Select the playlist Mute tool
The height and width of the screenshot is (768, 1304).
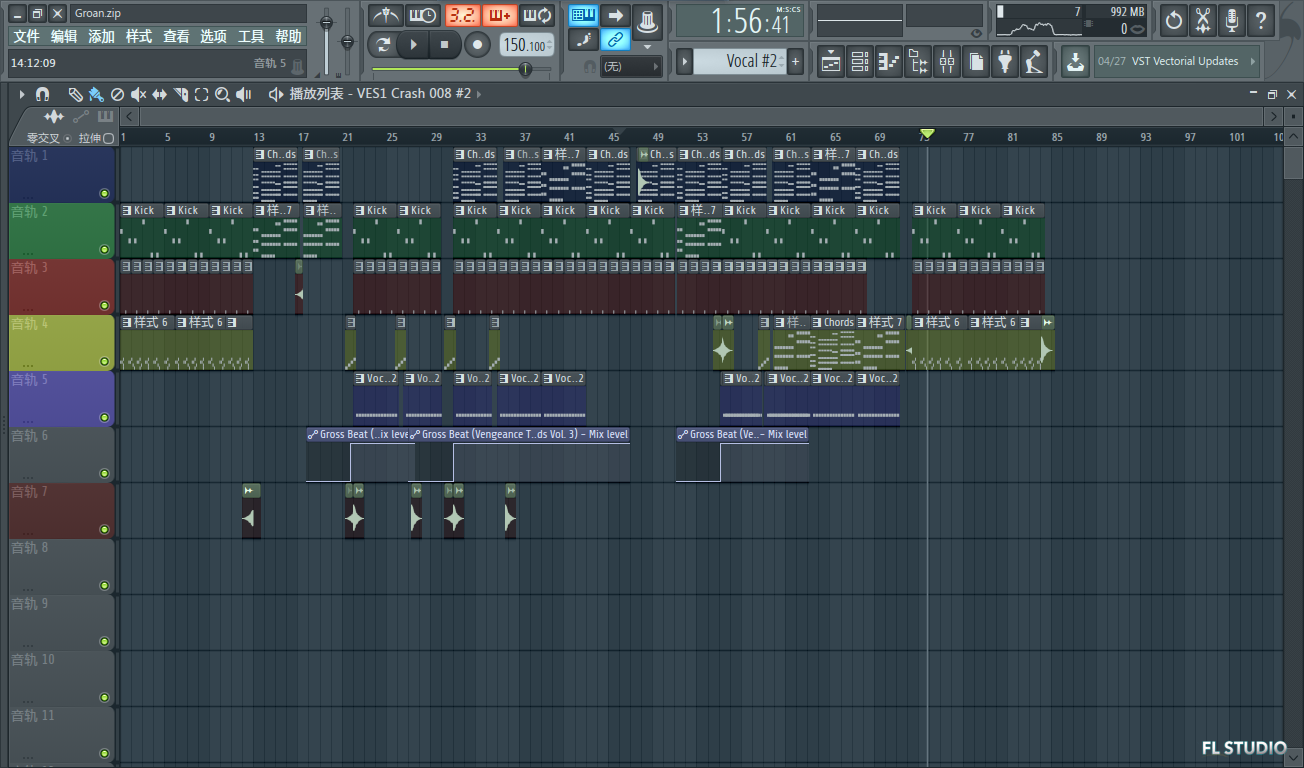[x=138, y=94]
